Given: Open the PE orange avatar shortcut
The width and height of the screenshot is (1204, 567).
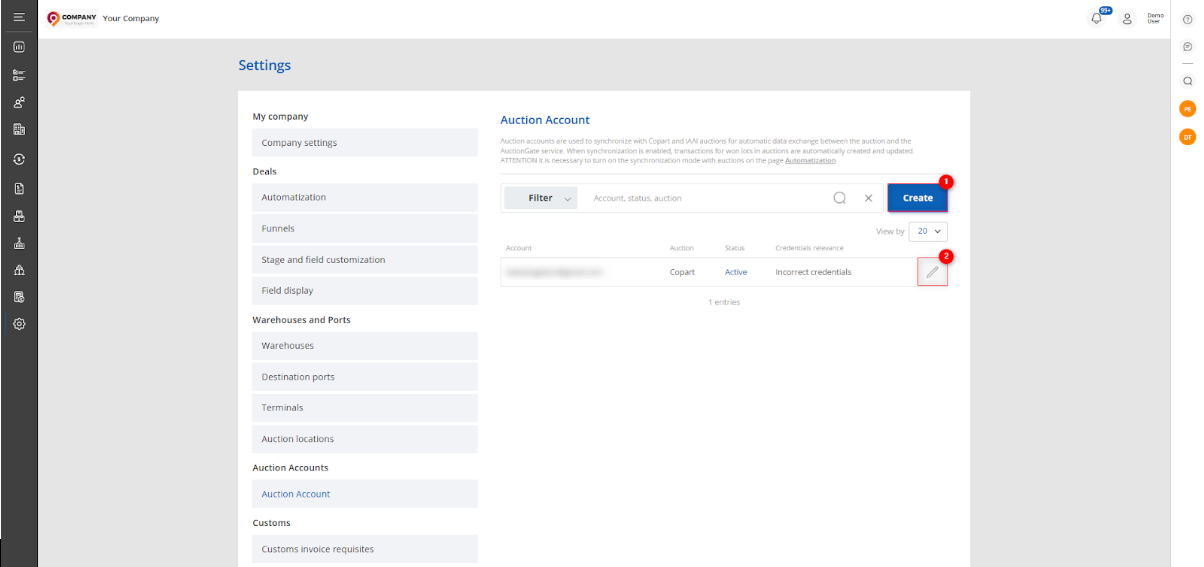Looking at the screenshot, I should (x=1187, y=109).
